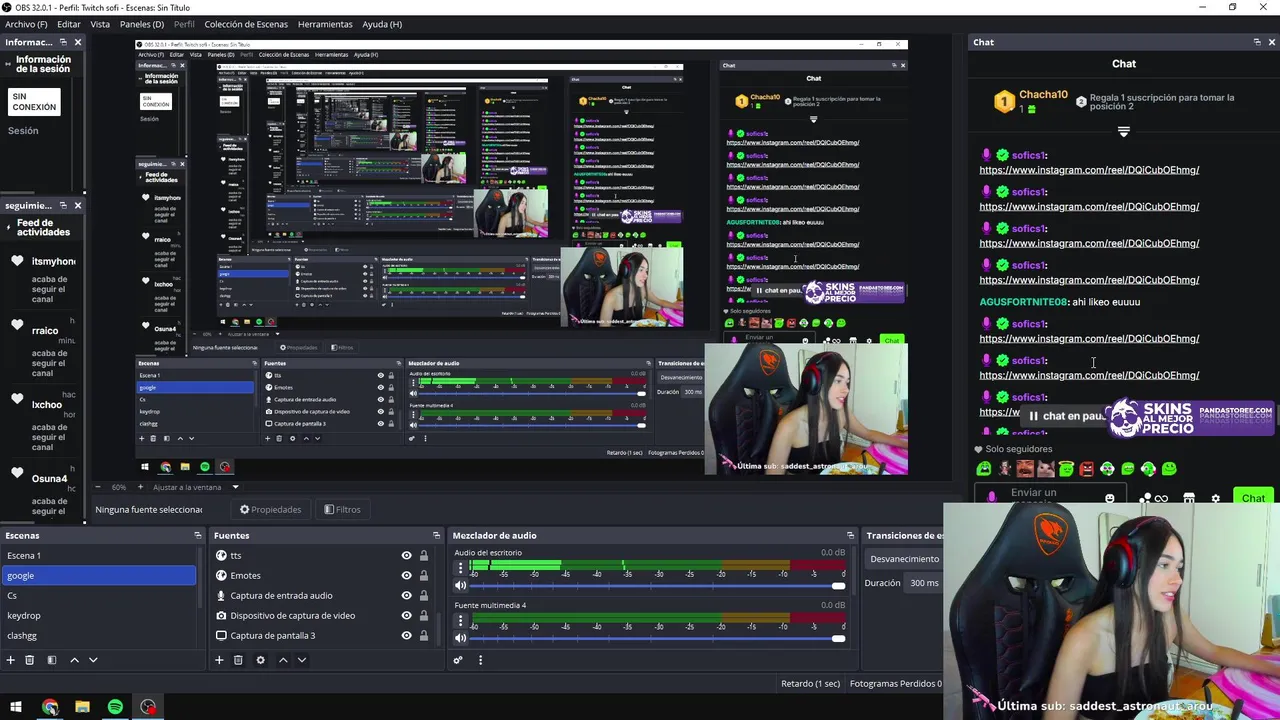This screenshot has height=720, width=1280.
Task: Open the Ayuda menu
Action: [x=382, y=24]
